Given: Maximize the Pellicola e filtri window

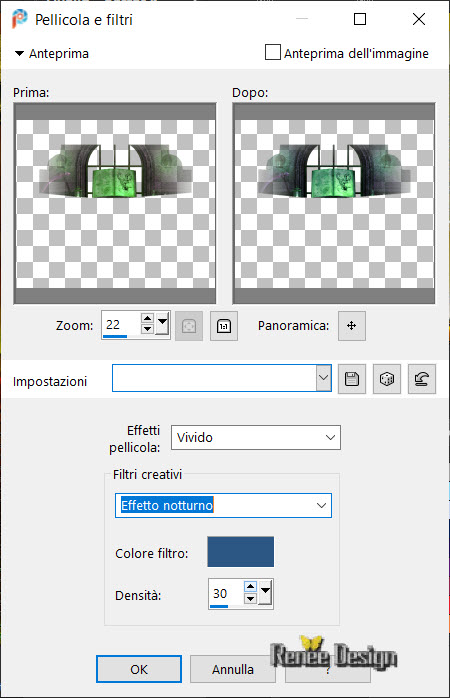Looking at the screenshot, I should coord(360,19).
